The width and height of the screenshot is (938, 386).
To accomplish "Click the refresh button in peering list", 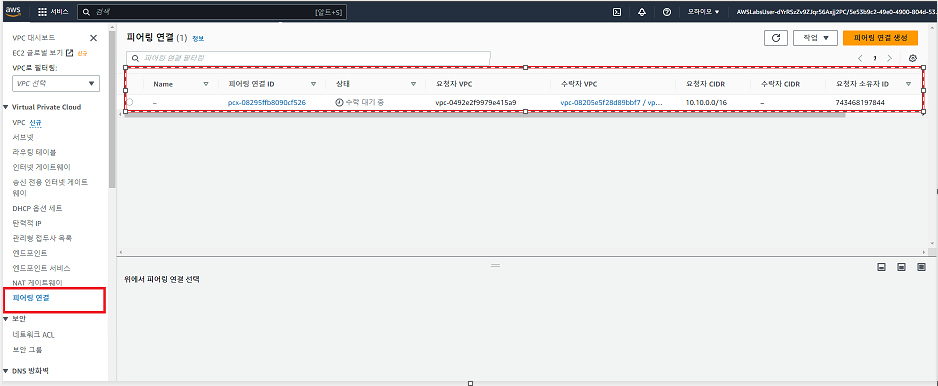I will pos(776,38).
